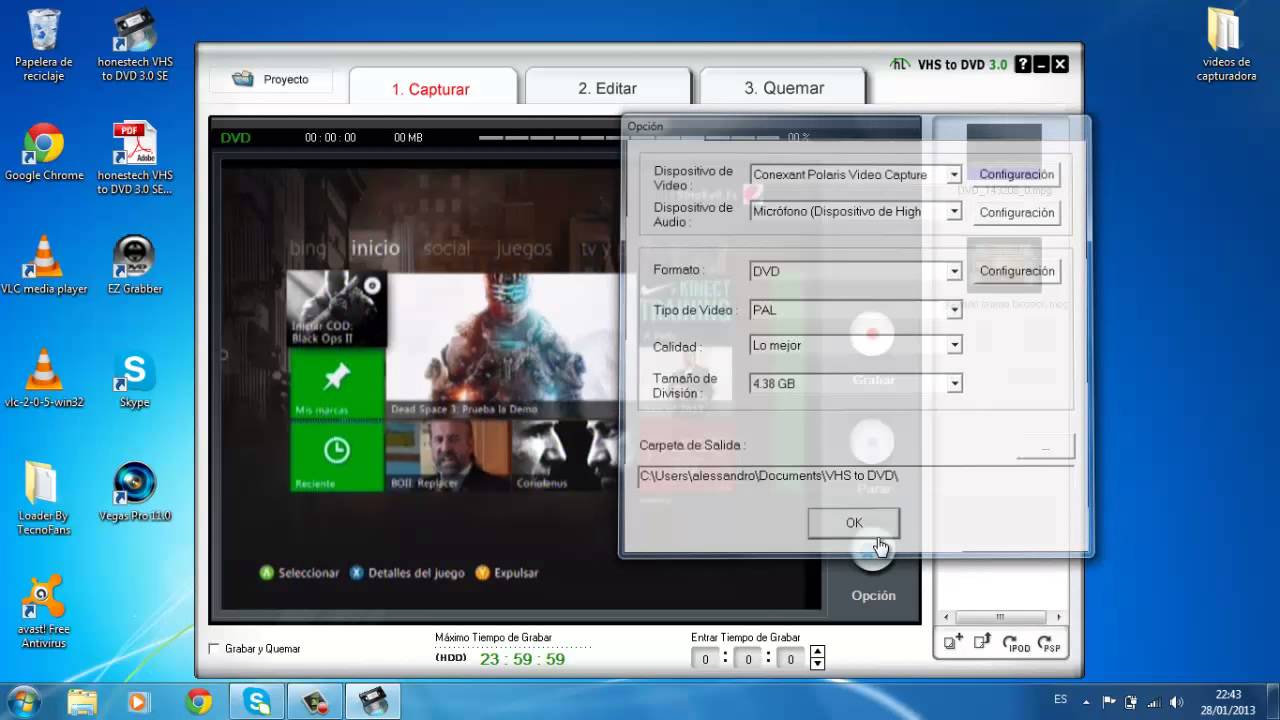Toggle the Grabar y Quemar checkbox
Screen dimensions: 1280x720
click(213, 649)
